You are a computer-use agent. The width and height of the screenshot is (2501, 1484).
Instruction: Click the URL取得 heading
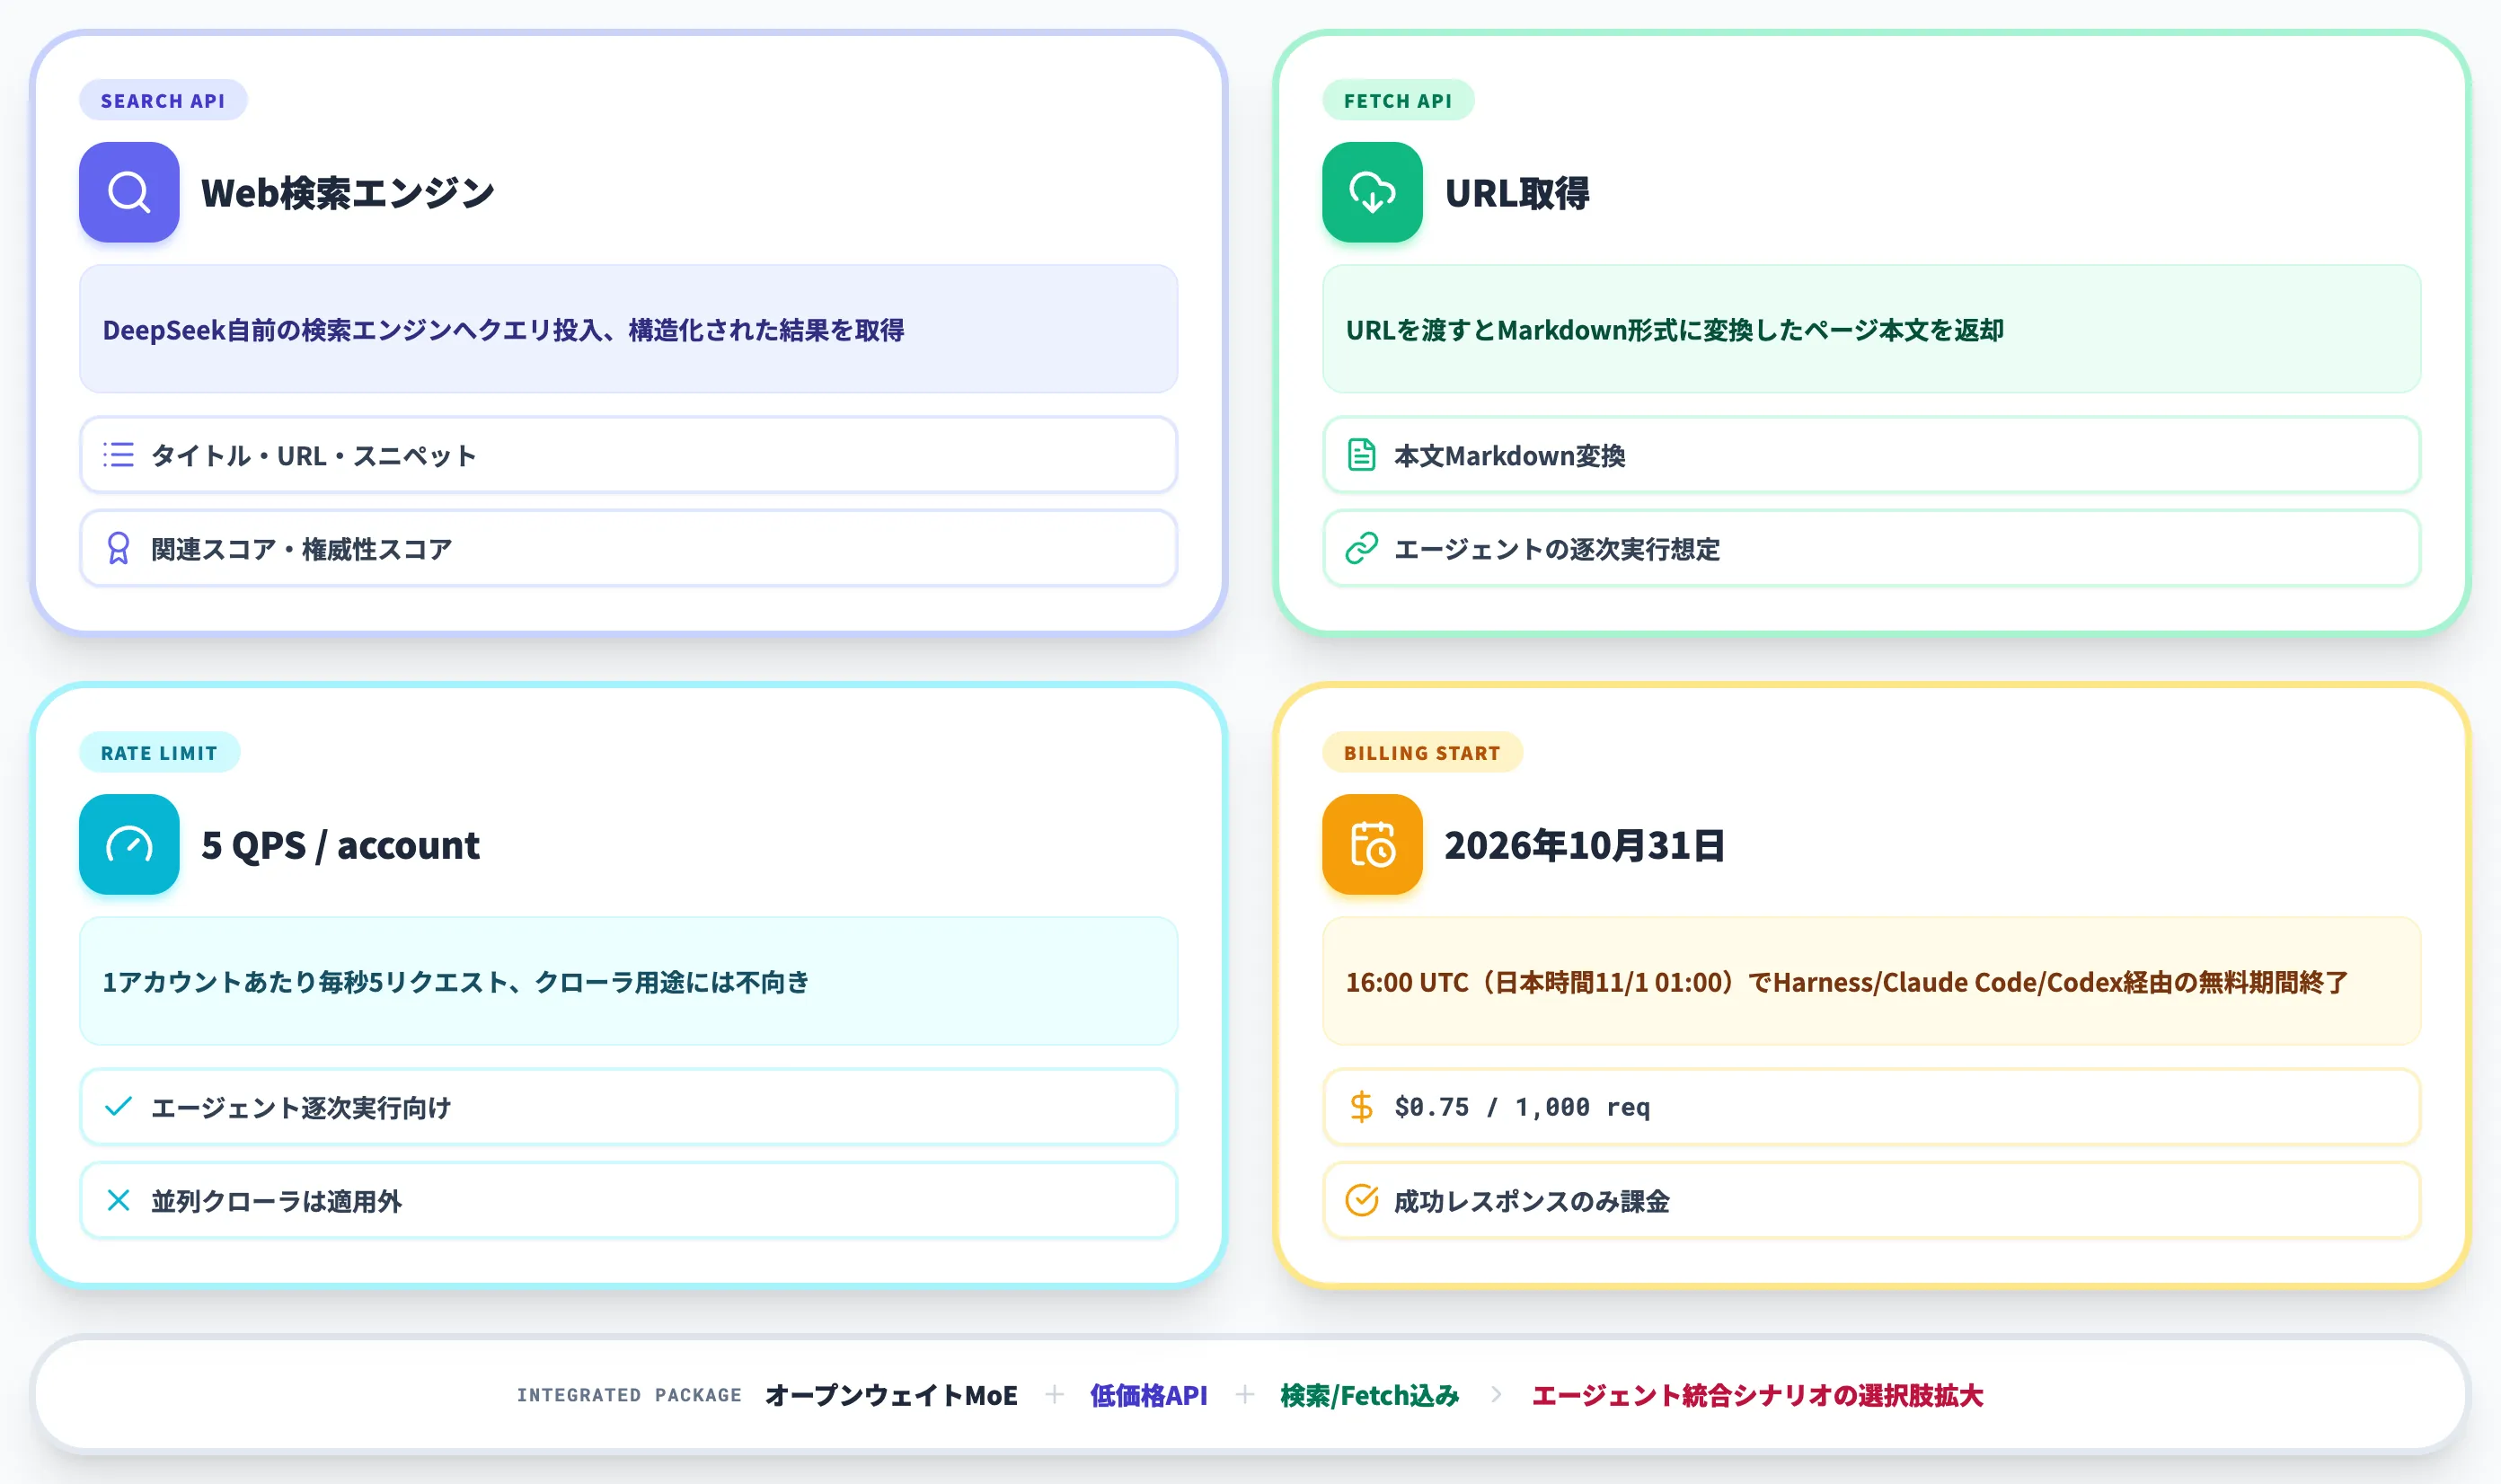pyautogui.click(x=1516, y=193)
